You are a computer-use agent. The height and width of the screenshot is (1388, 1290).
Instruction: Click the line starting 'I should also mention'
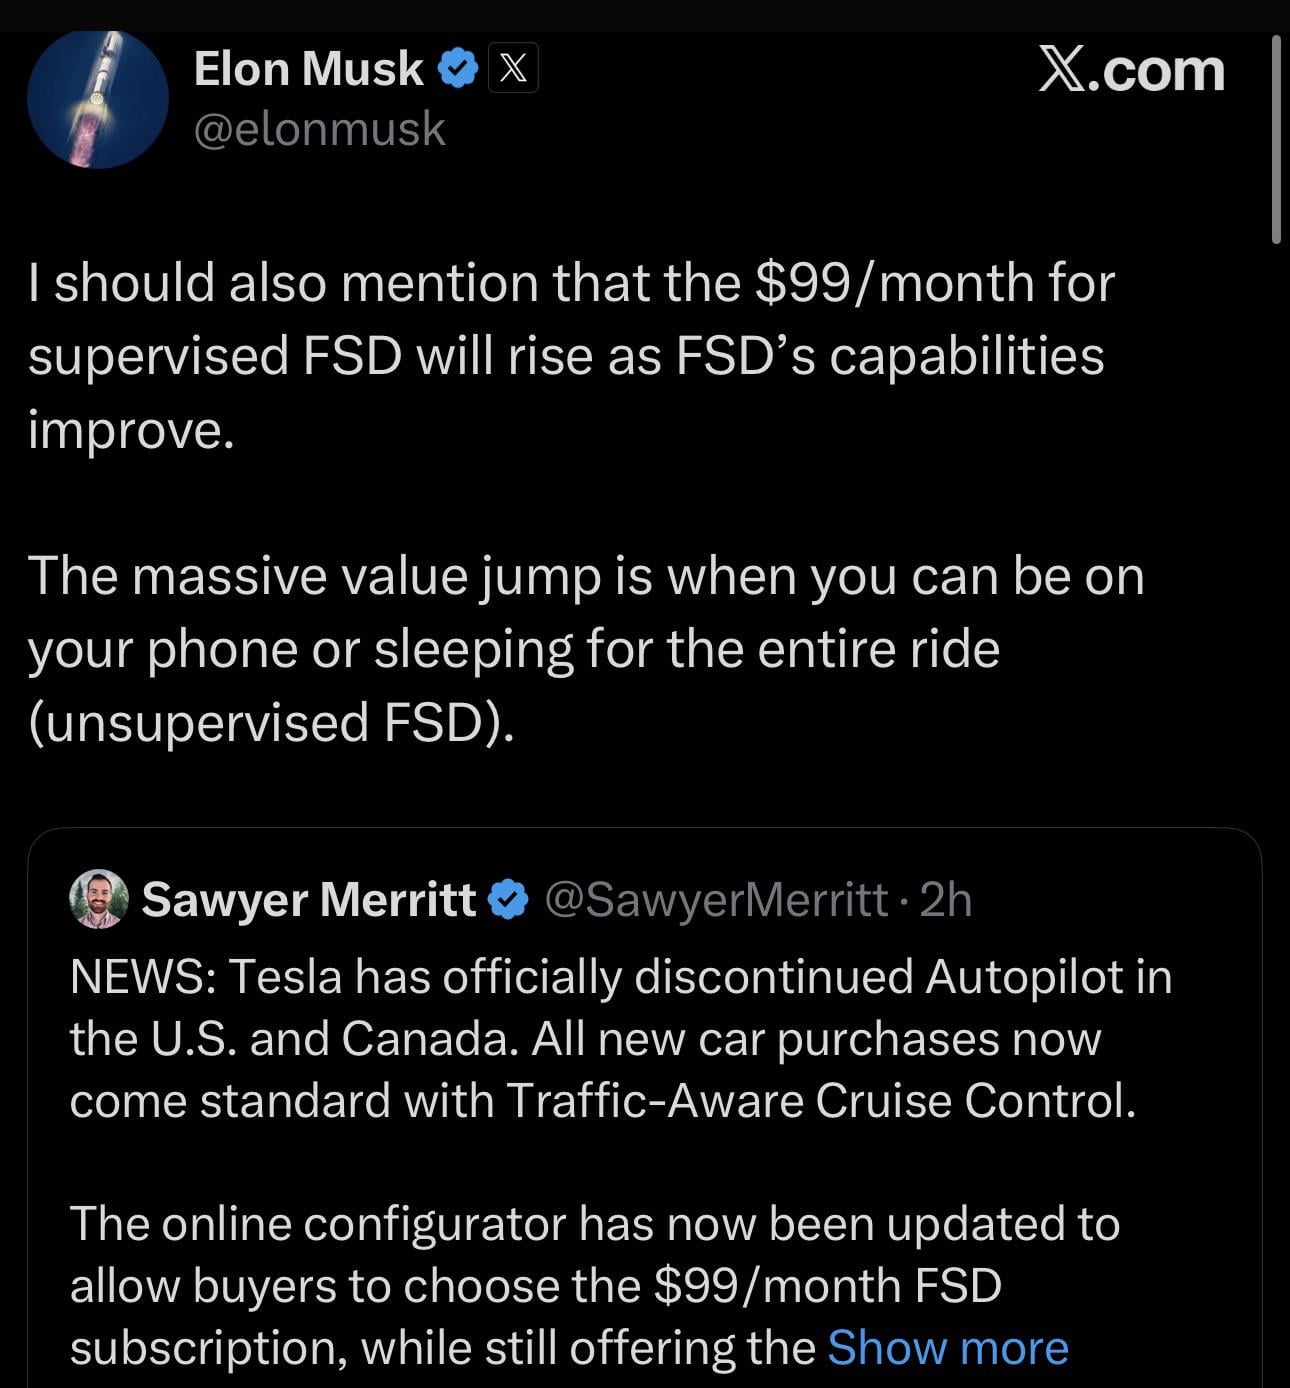pyautogui.click(x=570, y=283)
